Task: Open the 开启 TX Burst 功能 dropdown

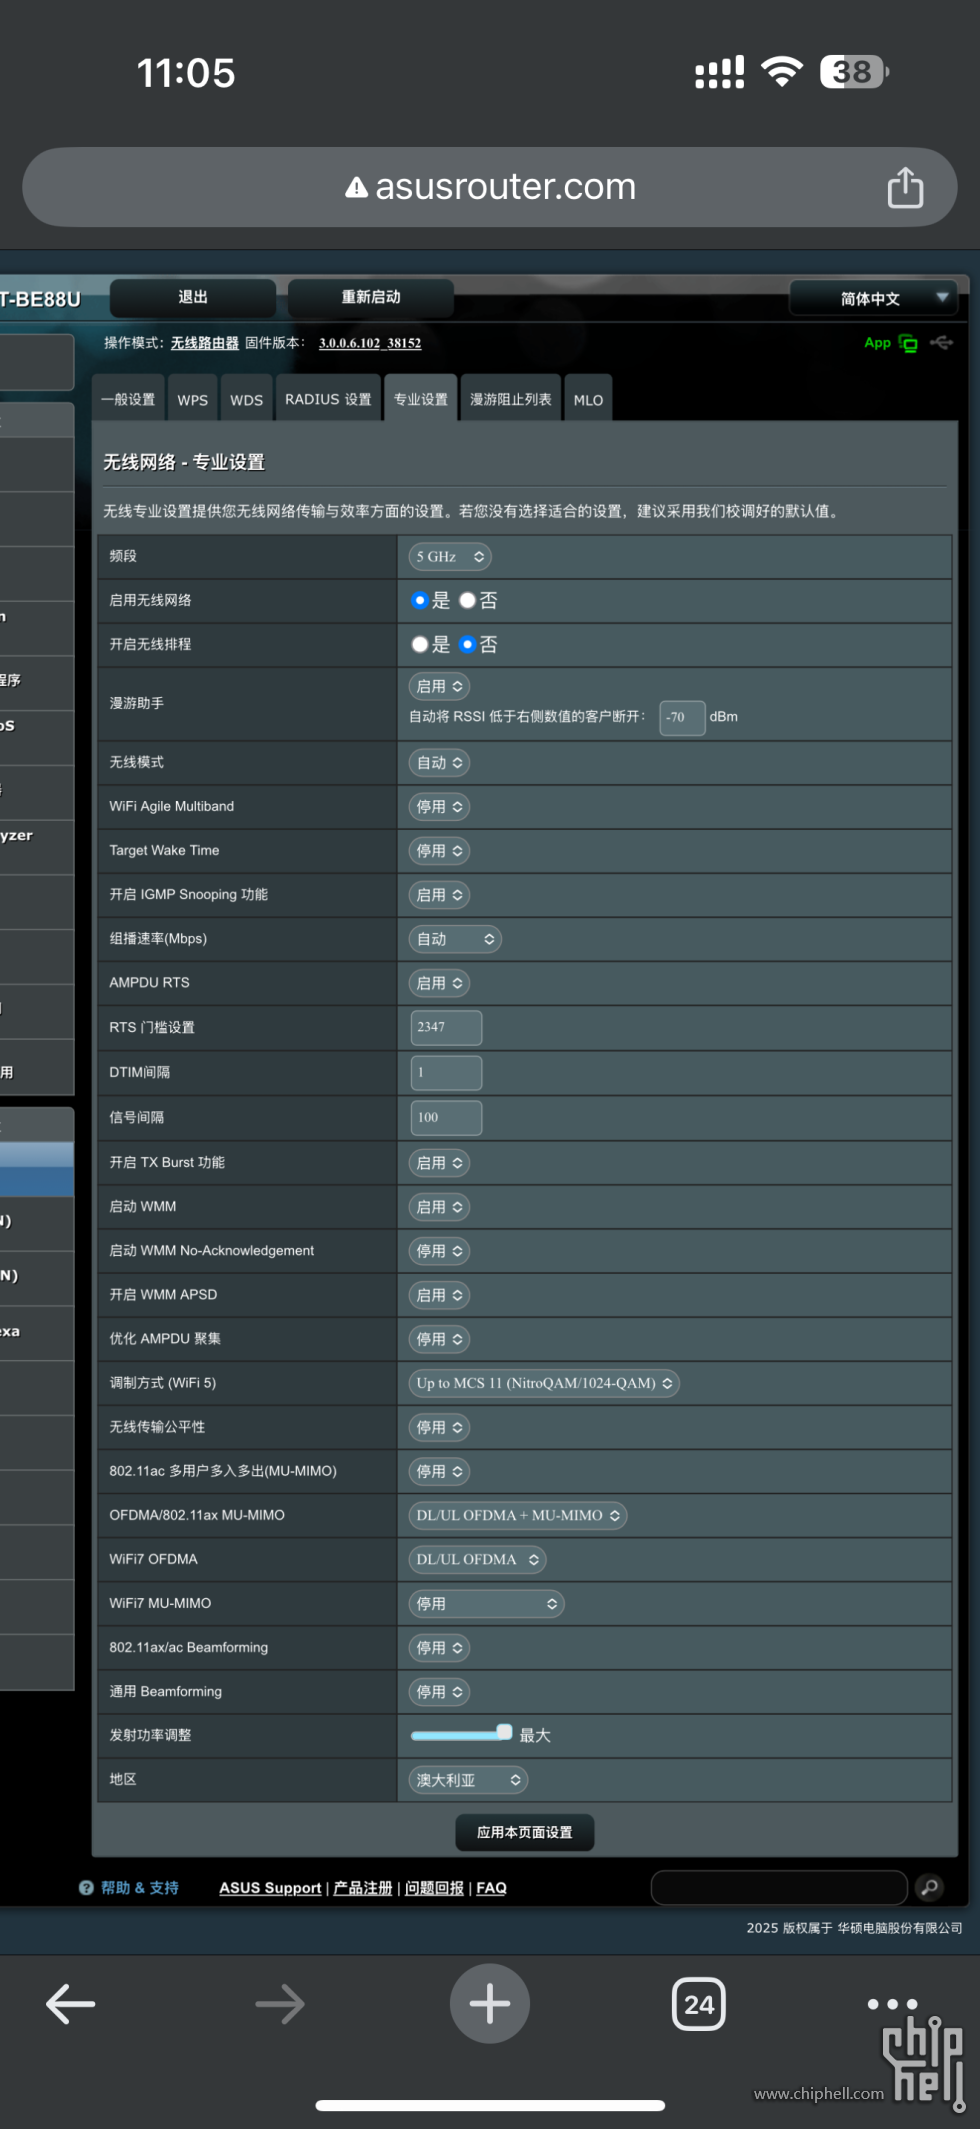Action: (439, 1163)
